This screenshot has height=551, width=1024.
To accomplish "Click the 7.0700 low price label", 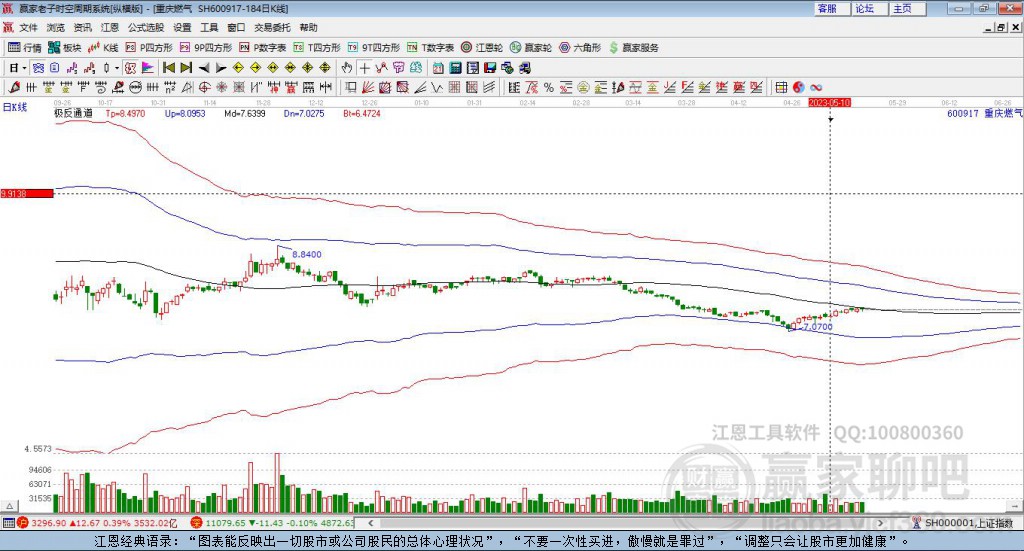I will tap(818, 326).
